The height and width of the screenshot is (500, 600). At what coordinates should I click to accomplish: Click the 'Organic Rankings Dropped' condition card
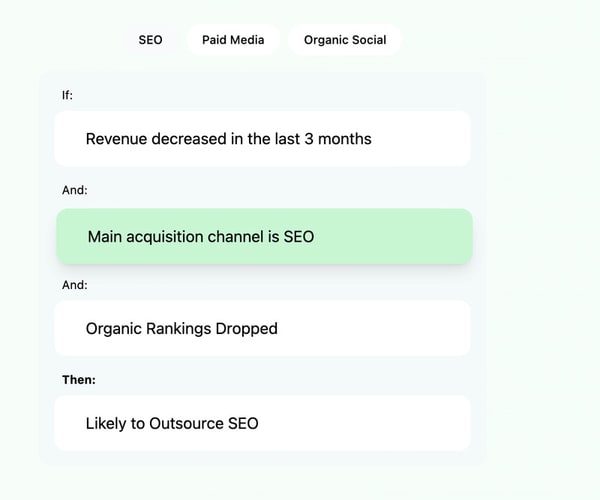[262, 328]
